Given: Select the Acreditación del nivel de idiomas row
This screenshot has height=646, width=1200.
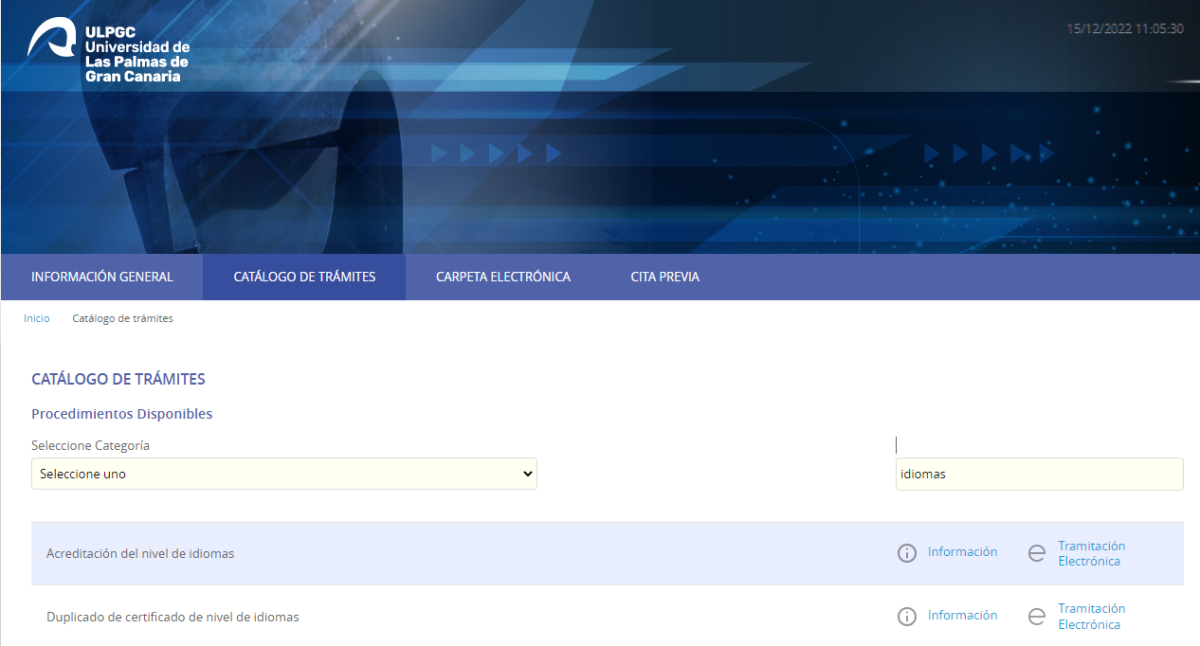Looking at the screenshot, I should click(608, 553).
